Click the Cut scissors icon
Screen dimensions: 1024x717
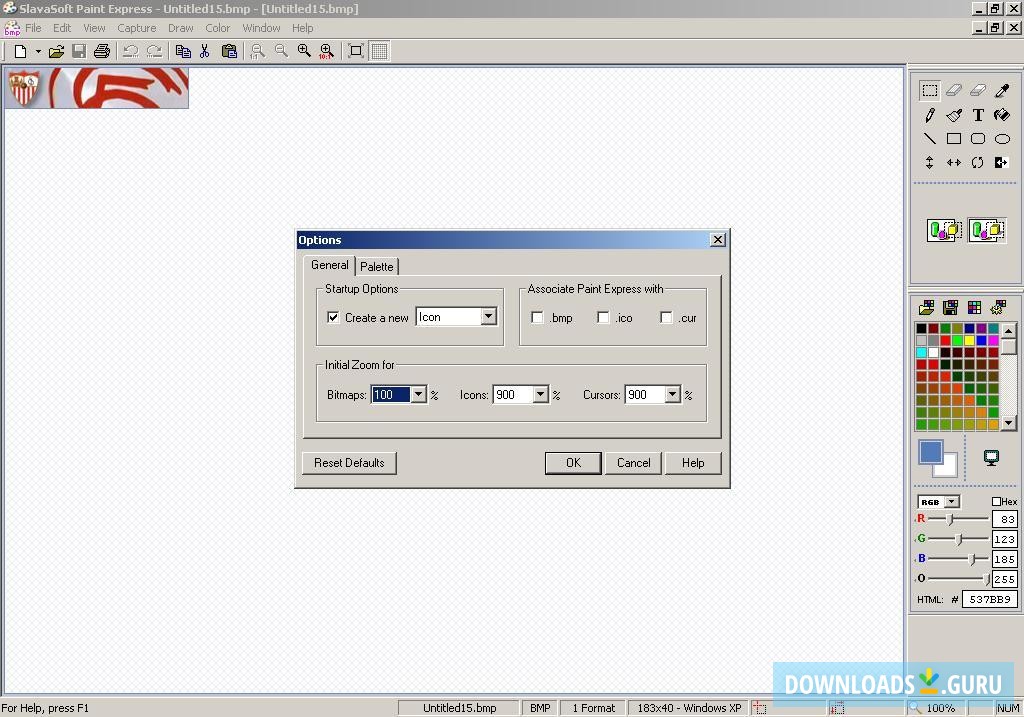click(205, 51)
